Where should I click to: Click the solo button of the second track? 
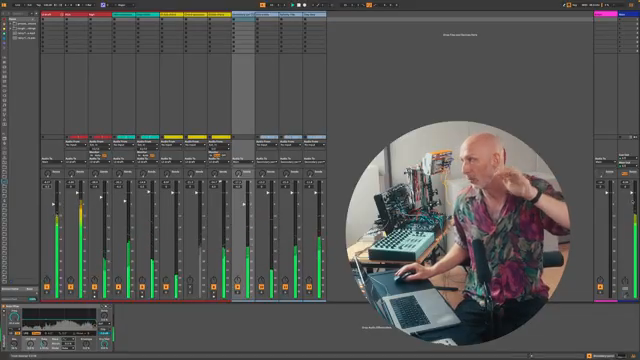pos(71,292)
